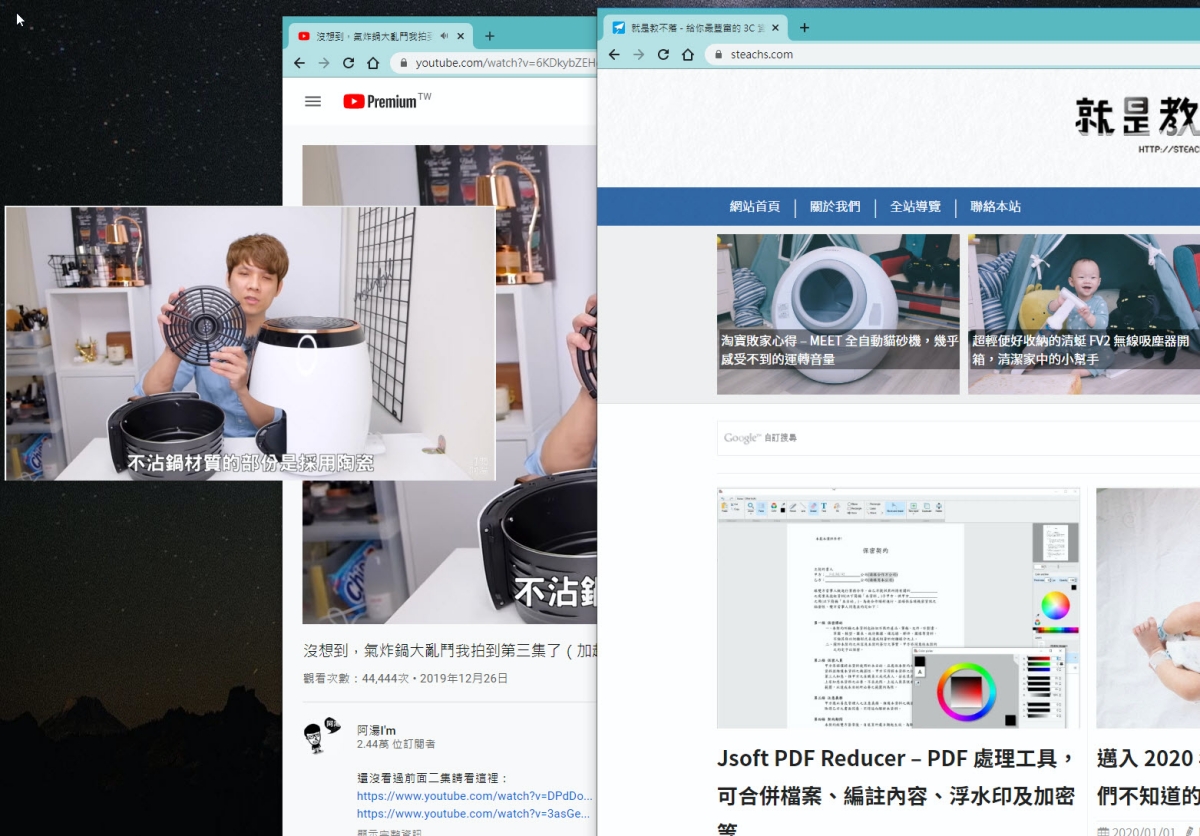Image resolution: width=1200 pixels, height=836 pixels.
Task: Open 聯絡本站 navigation item
Action: 995,207
